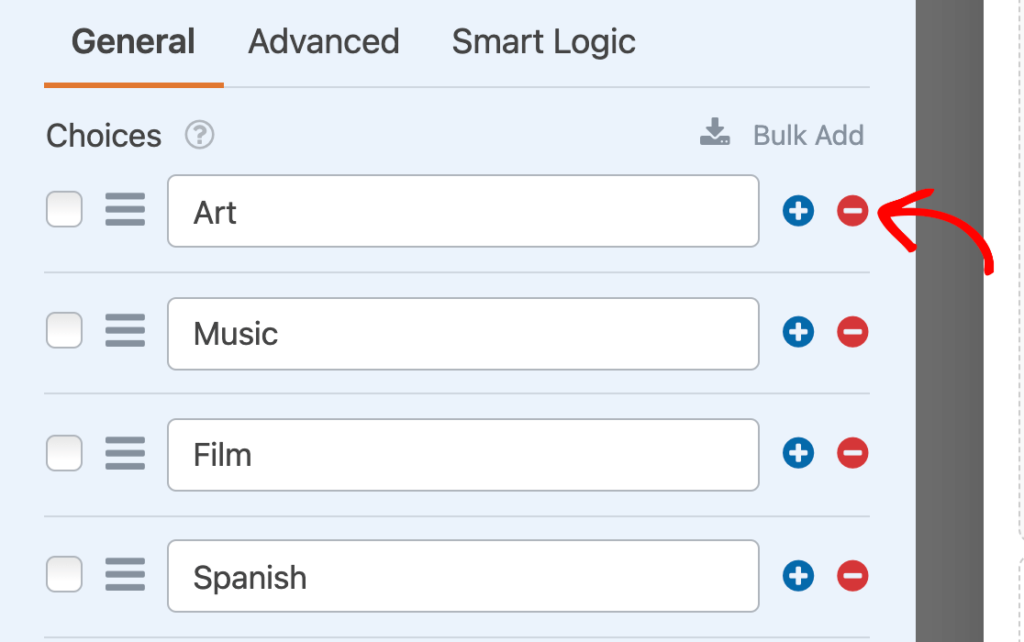Open the Choices help tooltip

(x=197, y=135)
